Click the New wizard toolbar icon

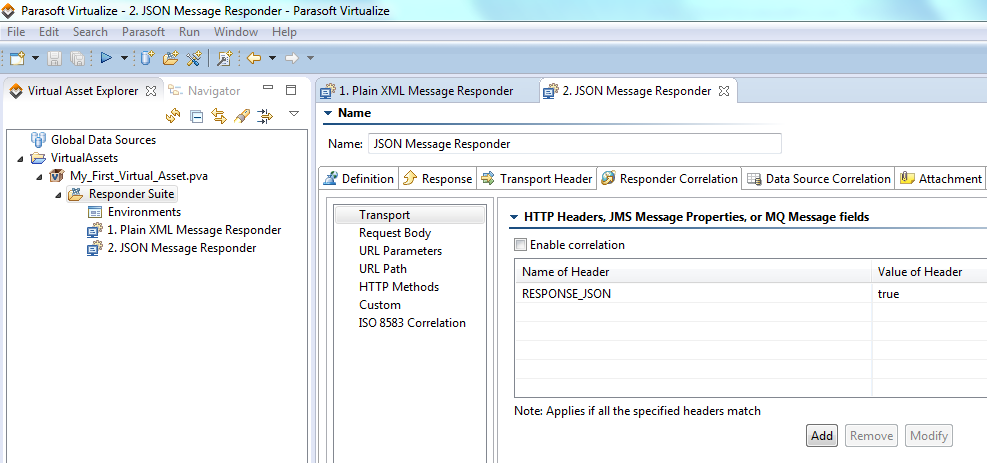tap(17, 59)
